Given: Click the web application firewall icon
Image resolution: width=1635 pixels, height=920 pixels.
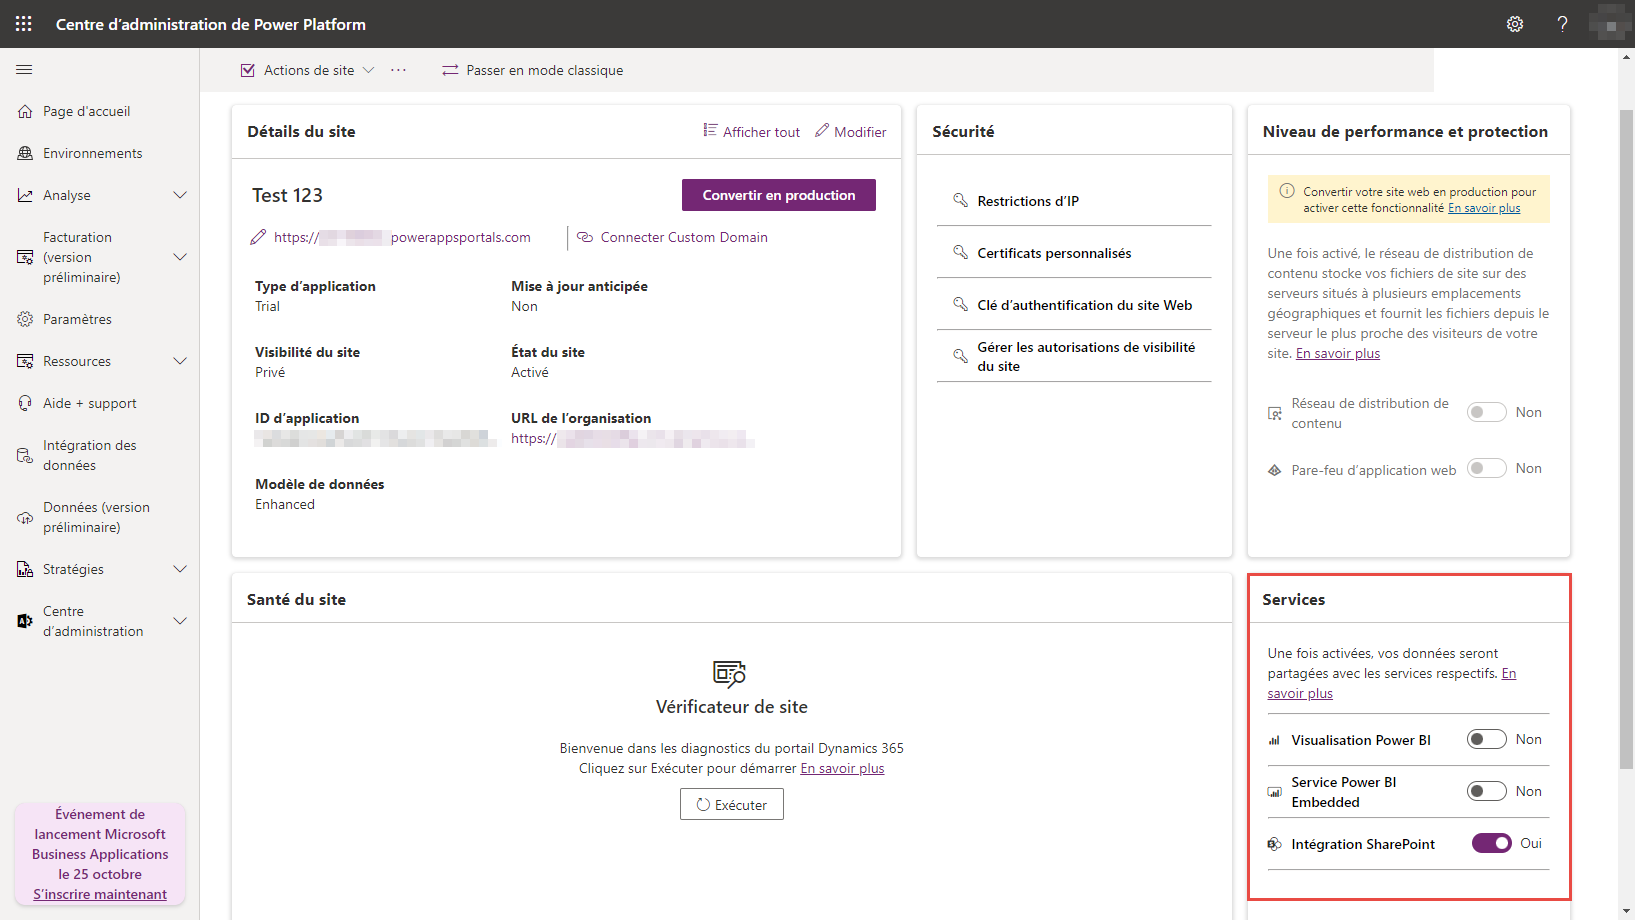Looking at the screenshot, I should tap(1275, 470).
